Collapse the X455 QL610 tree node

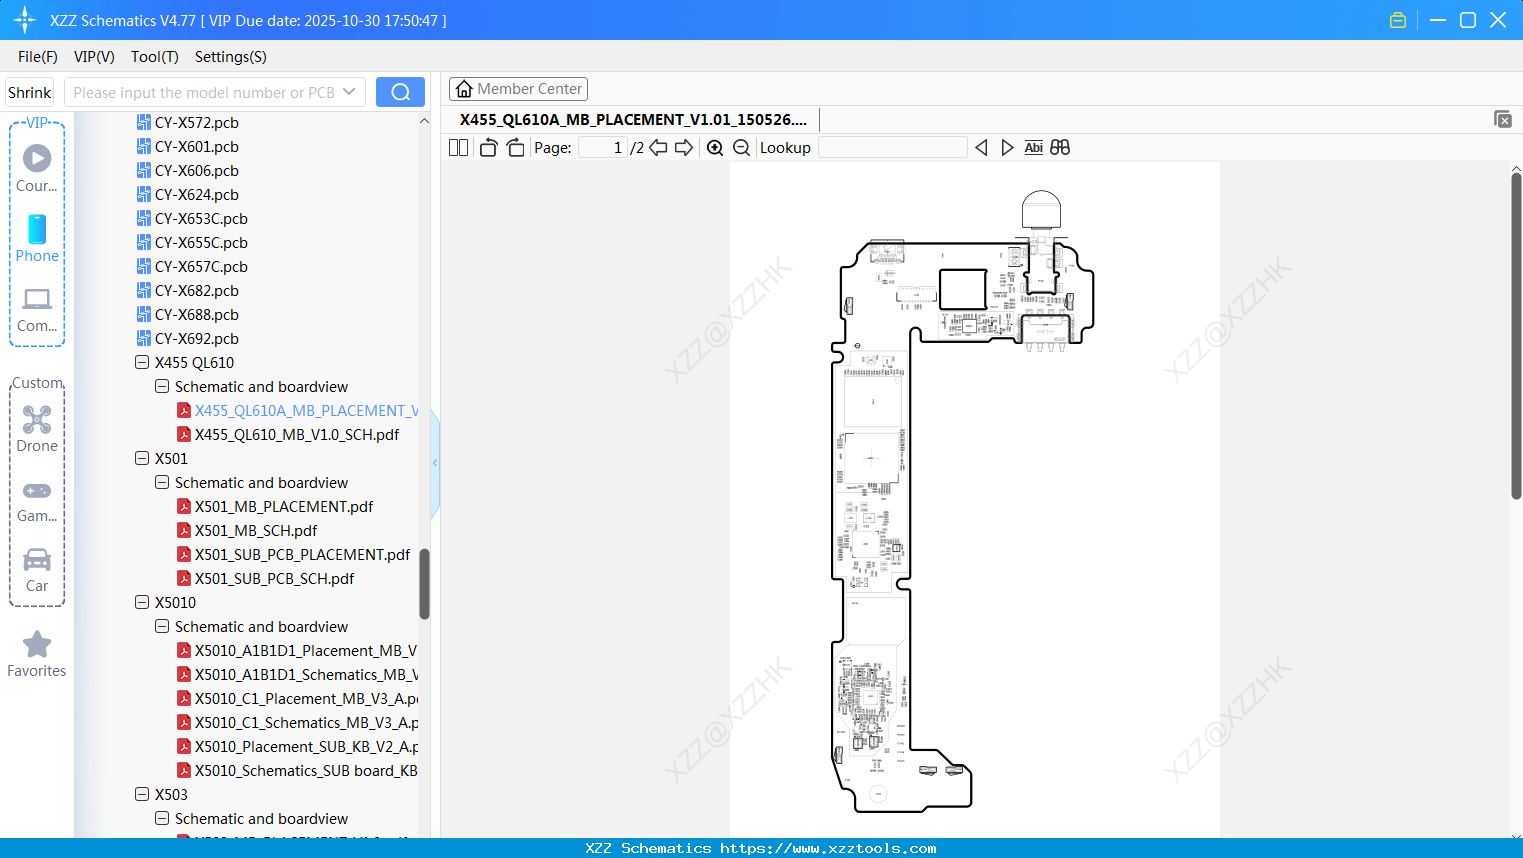pyautogui.click(x=142, y=362)
